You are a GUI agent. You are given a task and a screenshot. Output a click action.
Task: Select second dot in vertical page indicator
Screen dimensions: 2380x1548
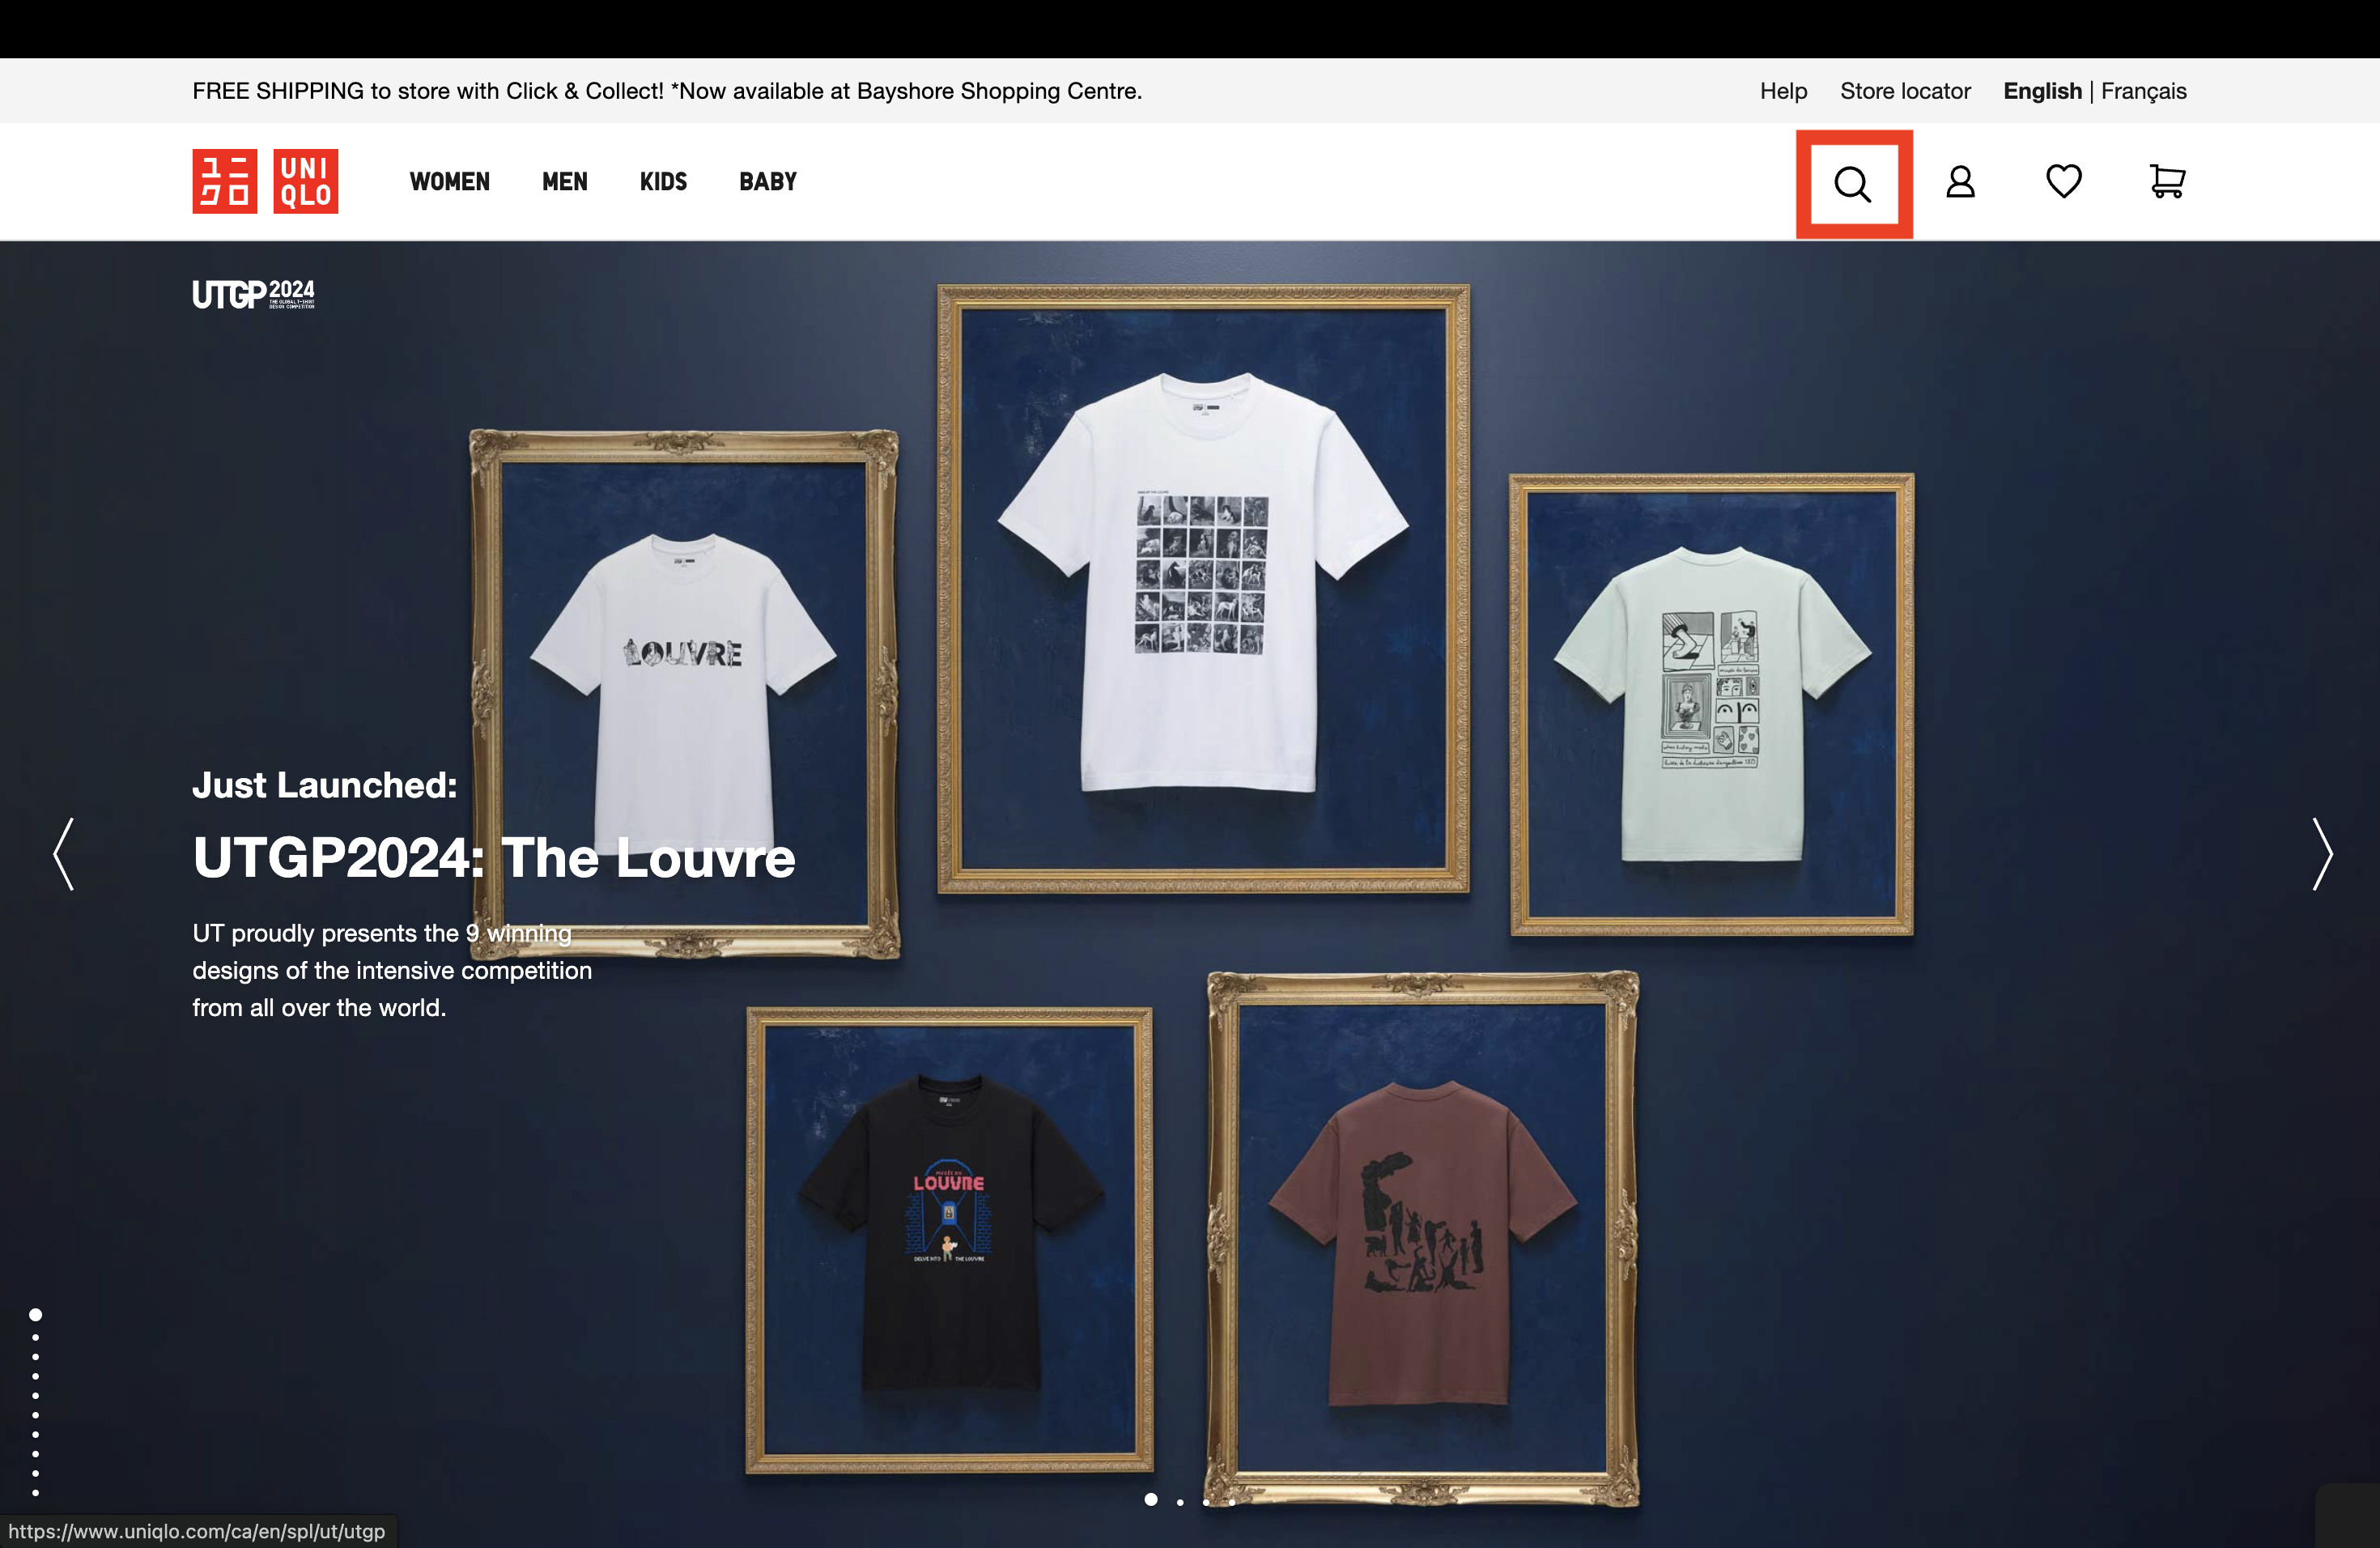coord(36,1338)
